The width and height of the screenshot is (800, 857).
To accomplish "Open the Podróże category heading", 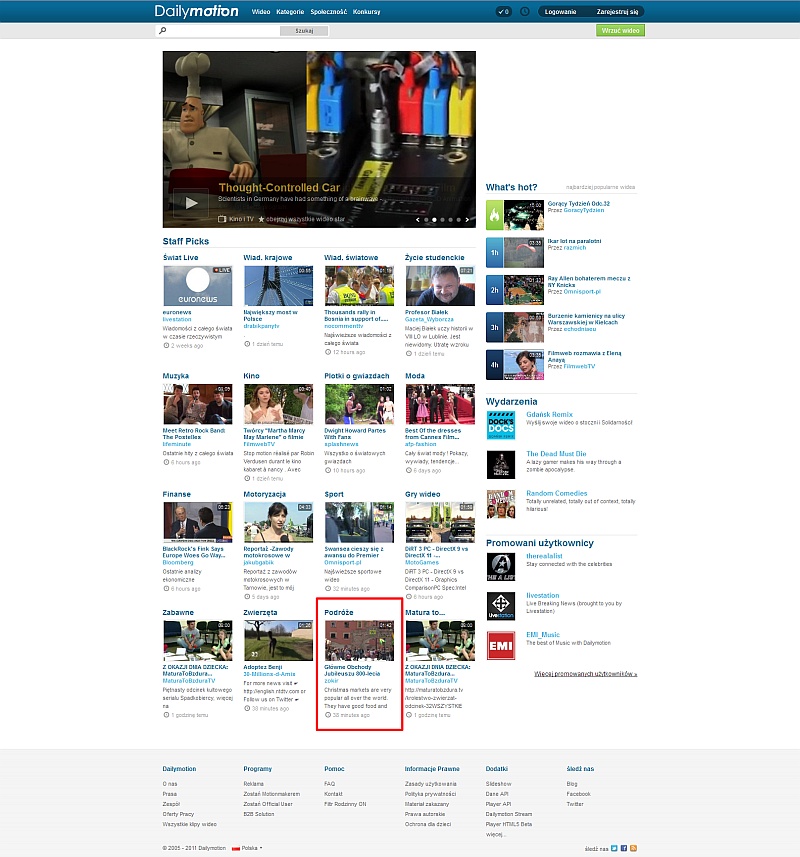I will click(339, 612).
